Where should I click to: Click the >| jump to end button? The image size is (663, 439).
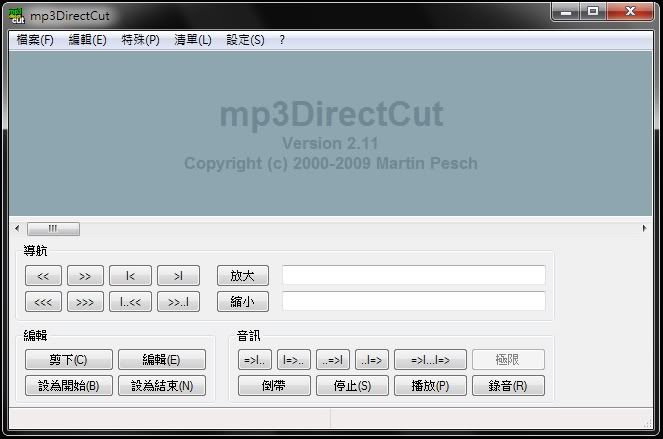click(178, 276)
